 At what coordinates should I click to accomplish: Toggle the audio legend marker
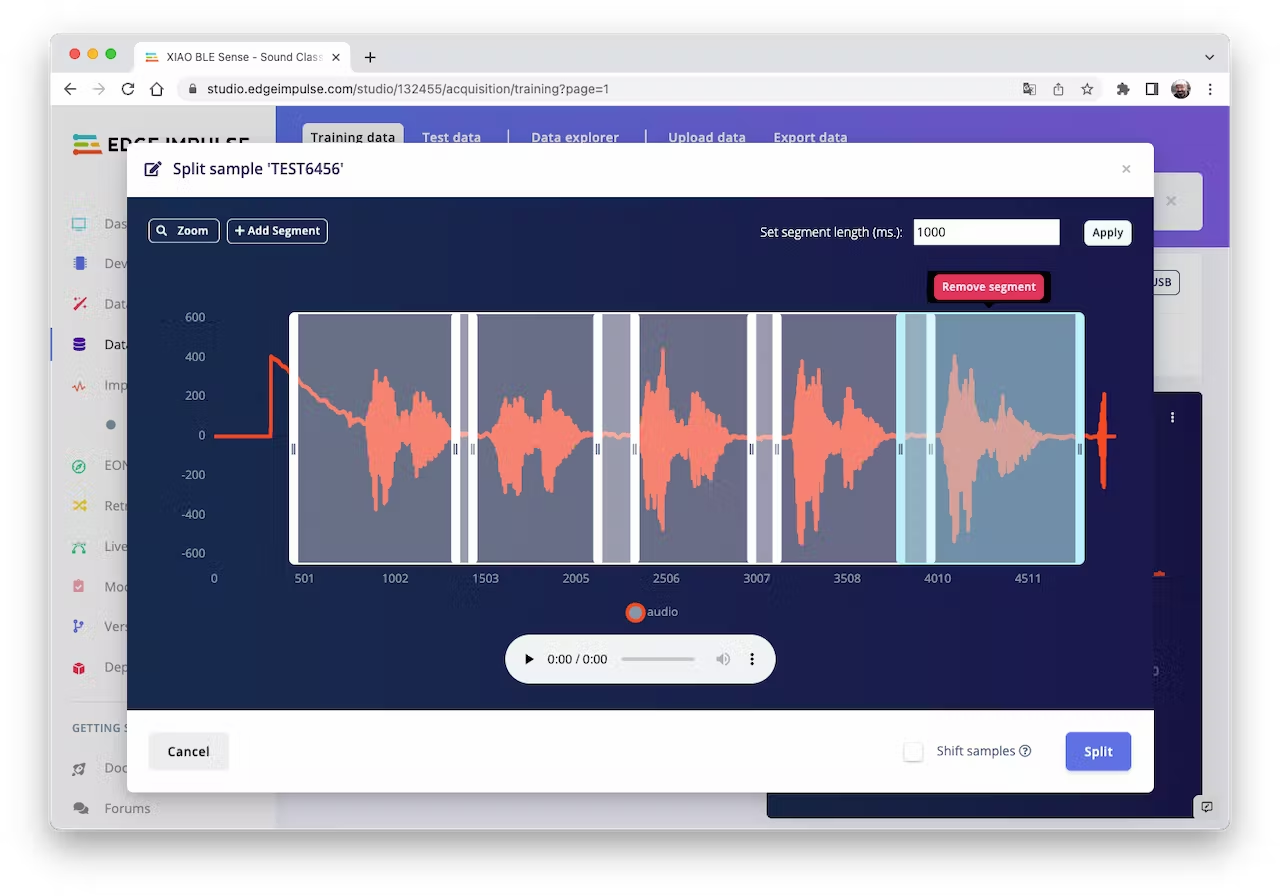click(x=635, y=612)
